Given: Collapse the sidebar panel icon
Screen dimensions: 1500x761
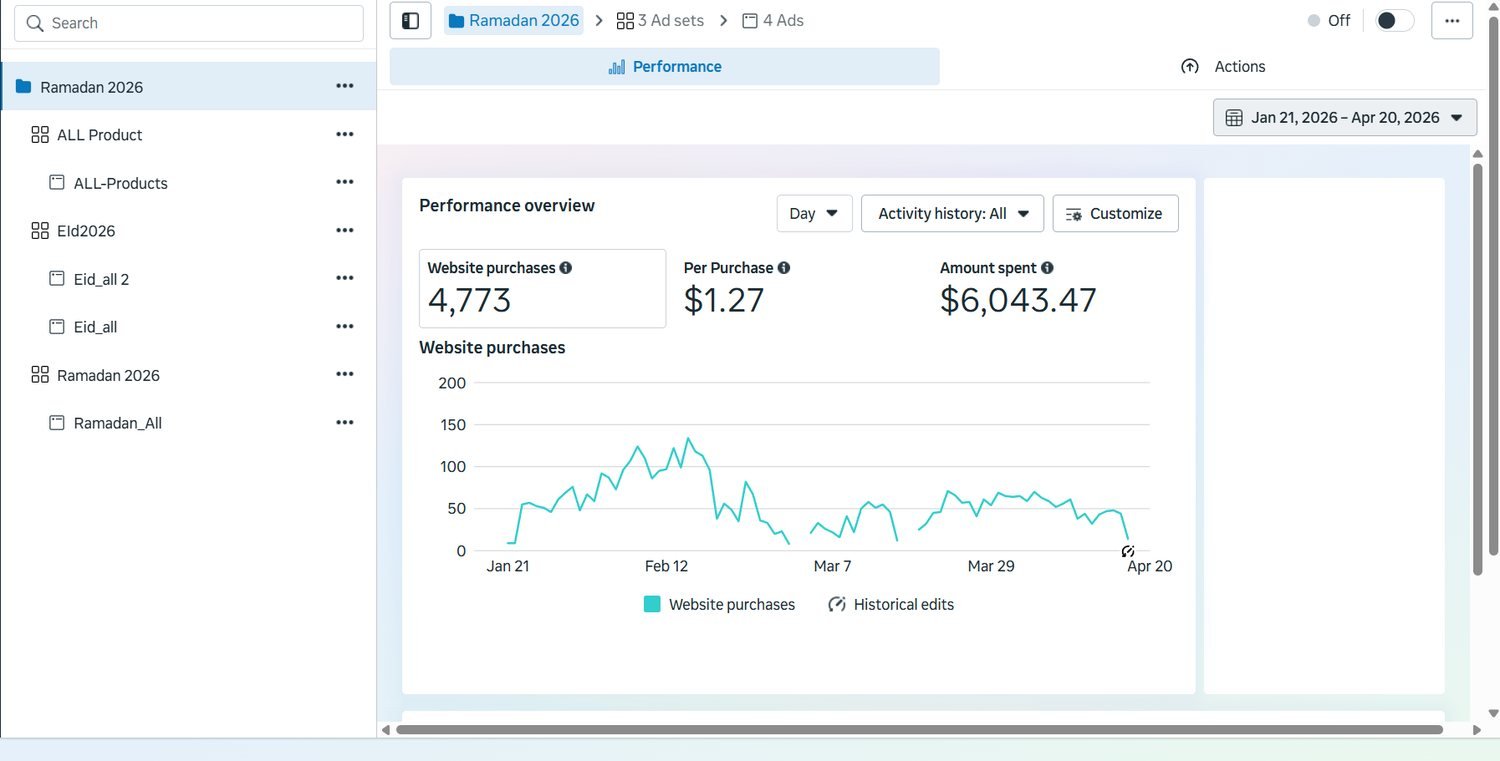Looking at the screenshot, I should click(410, 21).
